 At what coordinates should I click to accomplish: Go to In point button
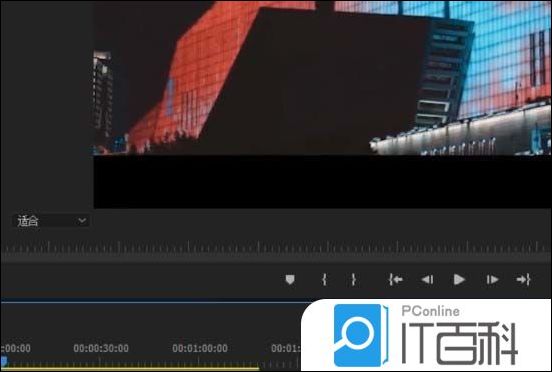(396, 280)
